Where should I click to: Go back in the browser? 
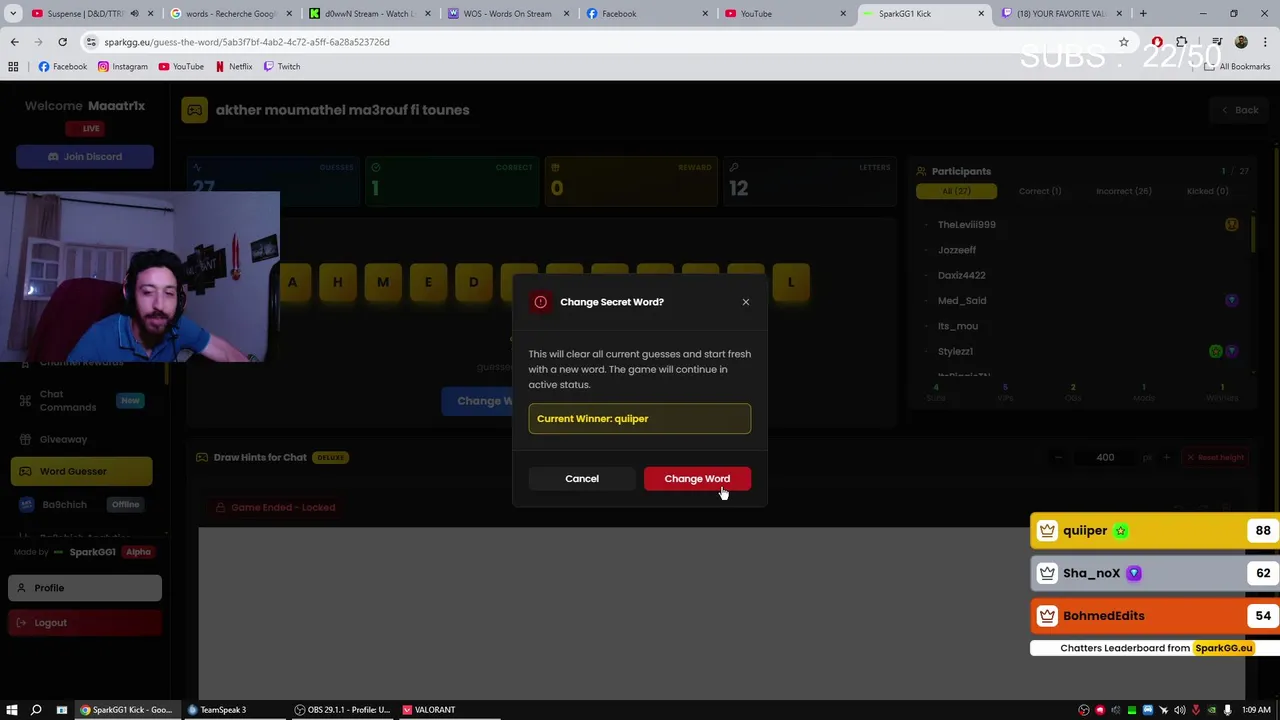point(14,42)
